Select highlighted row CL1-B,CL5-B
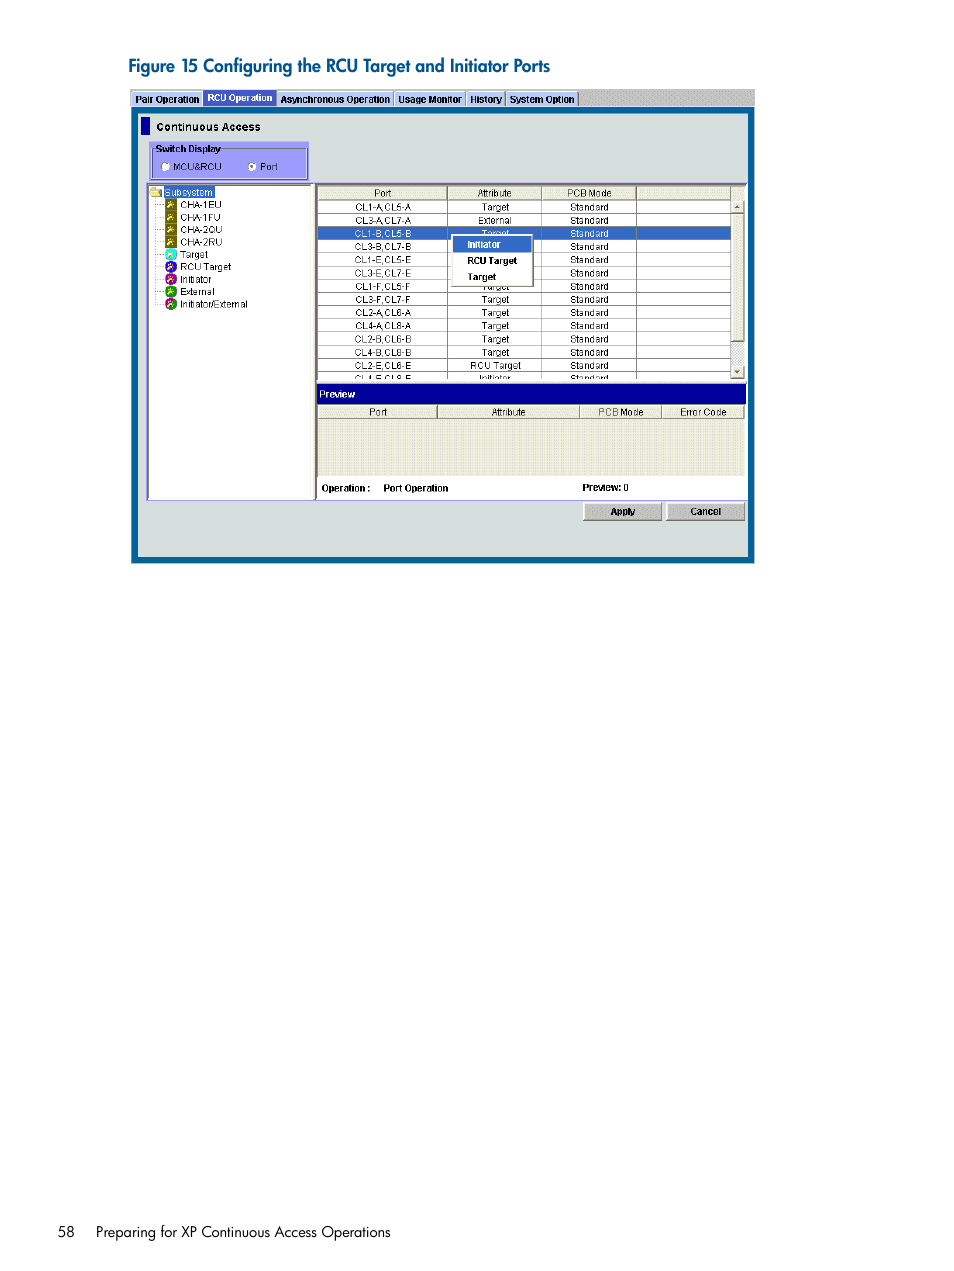The image size is (954, 1271). [x=524, y=233]
